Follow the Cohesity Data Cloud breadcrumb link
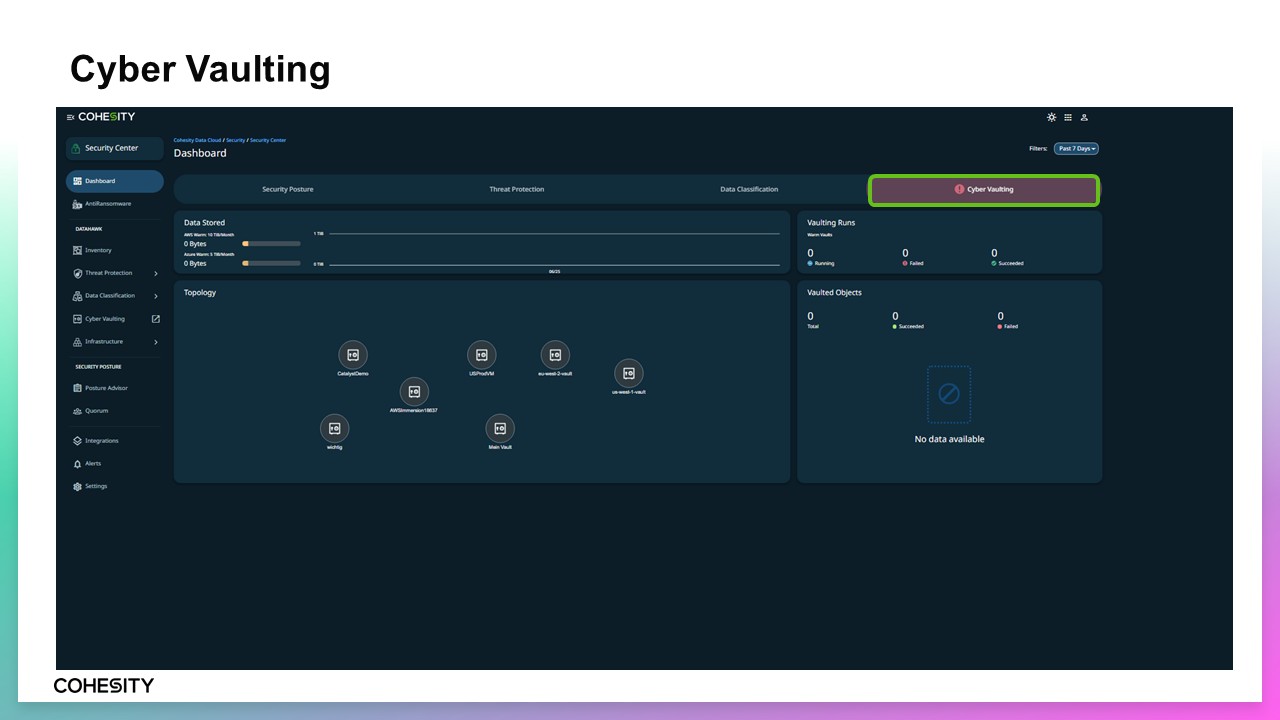1280x720 pixels. click(x=197, y=141)
